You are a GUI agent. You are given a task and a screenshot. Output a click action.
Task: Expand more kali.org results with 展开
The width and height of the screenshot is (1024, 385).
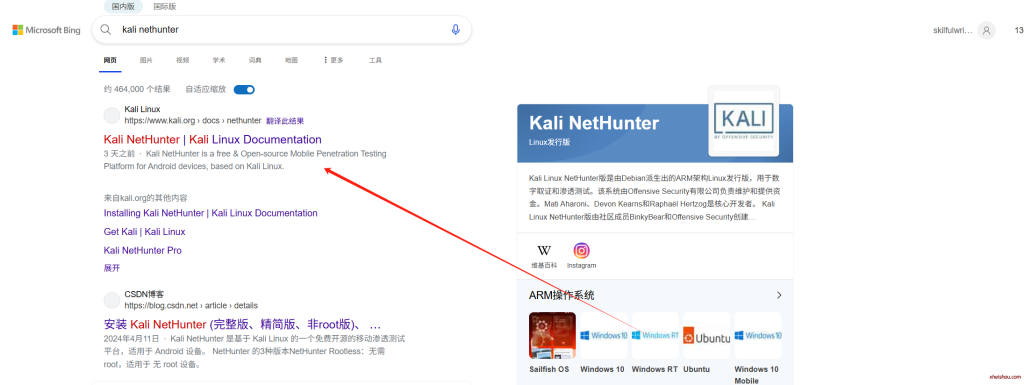[x=112, y=268]
